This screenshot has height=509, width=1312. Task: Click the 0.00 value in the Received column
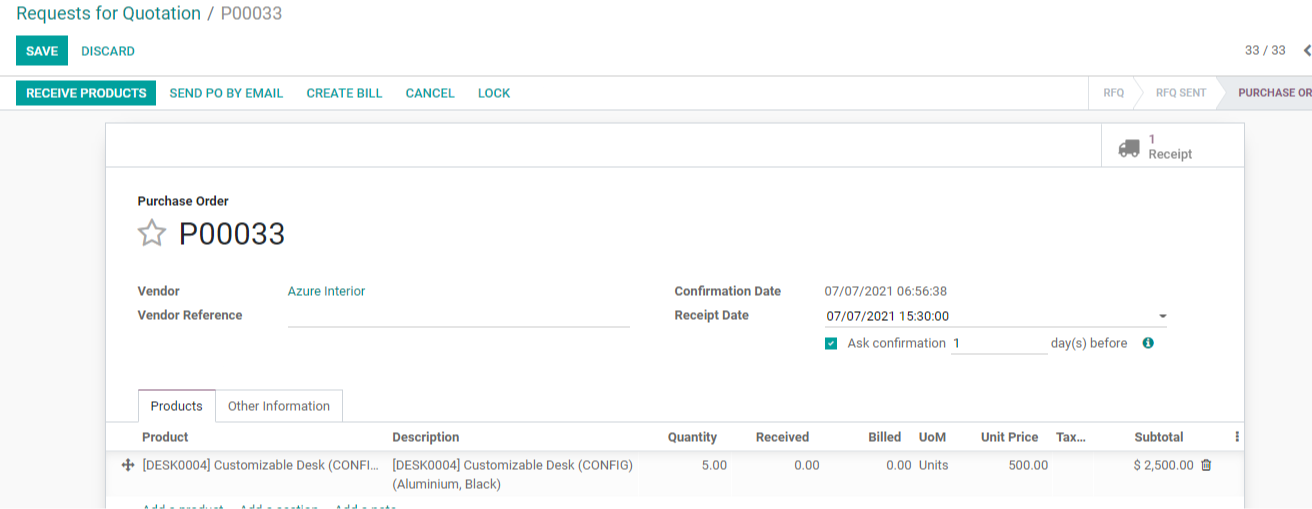(x=806, y=465)
